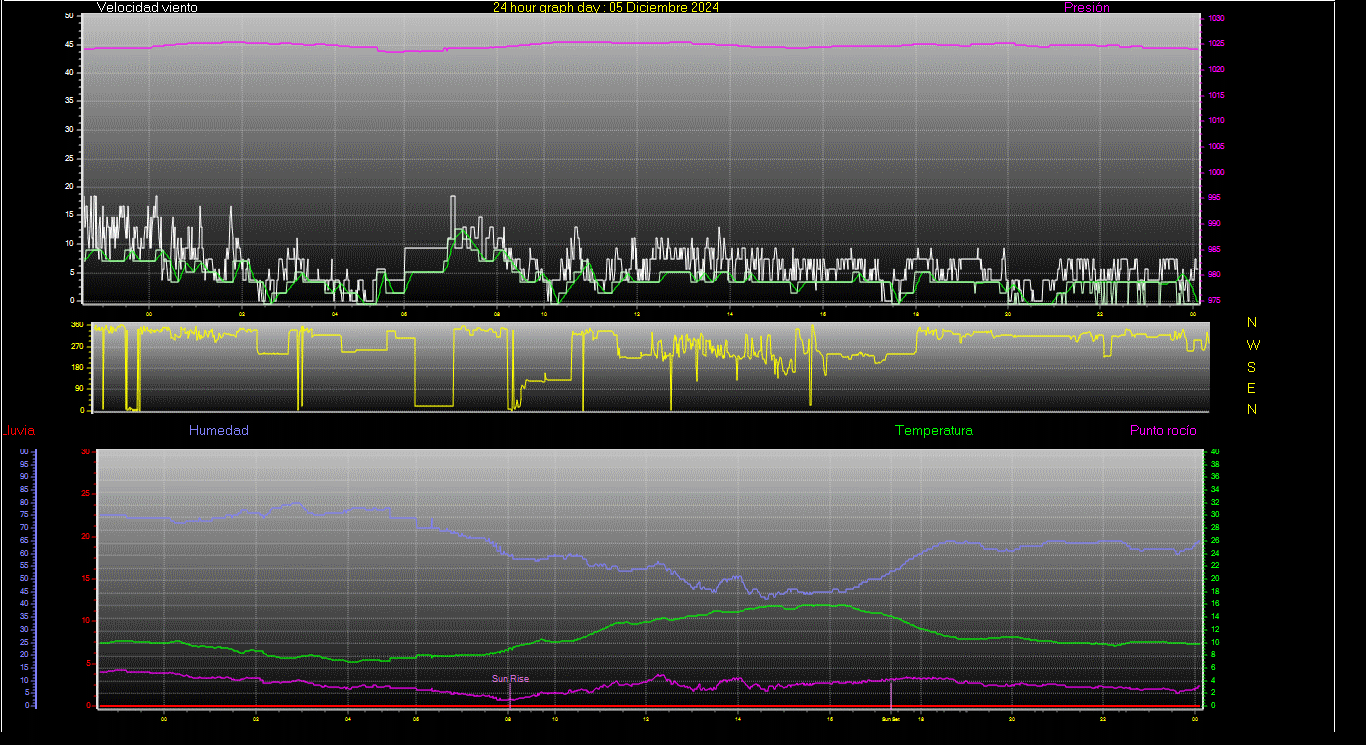Click hour '14' on wind speed chart time axis
The width and height of the screenshot is (1366, 745).
(x=731, y=314)
